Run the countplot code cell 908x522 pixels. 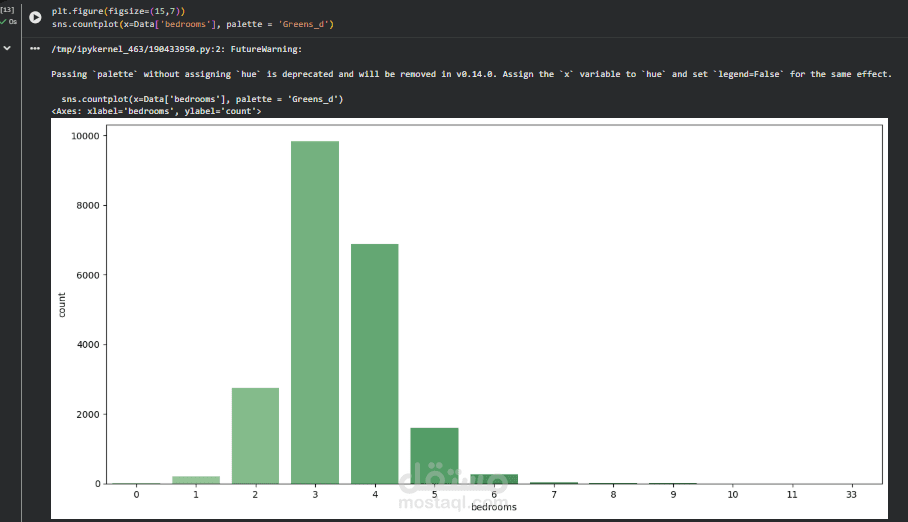(x=35, y=17)
